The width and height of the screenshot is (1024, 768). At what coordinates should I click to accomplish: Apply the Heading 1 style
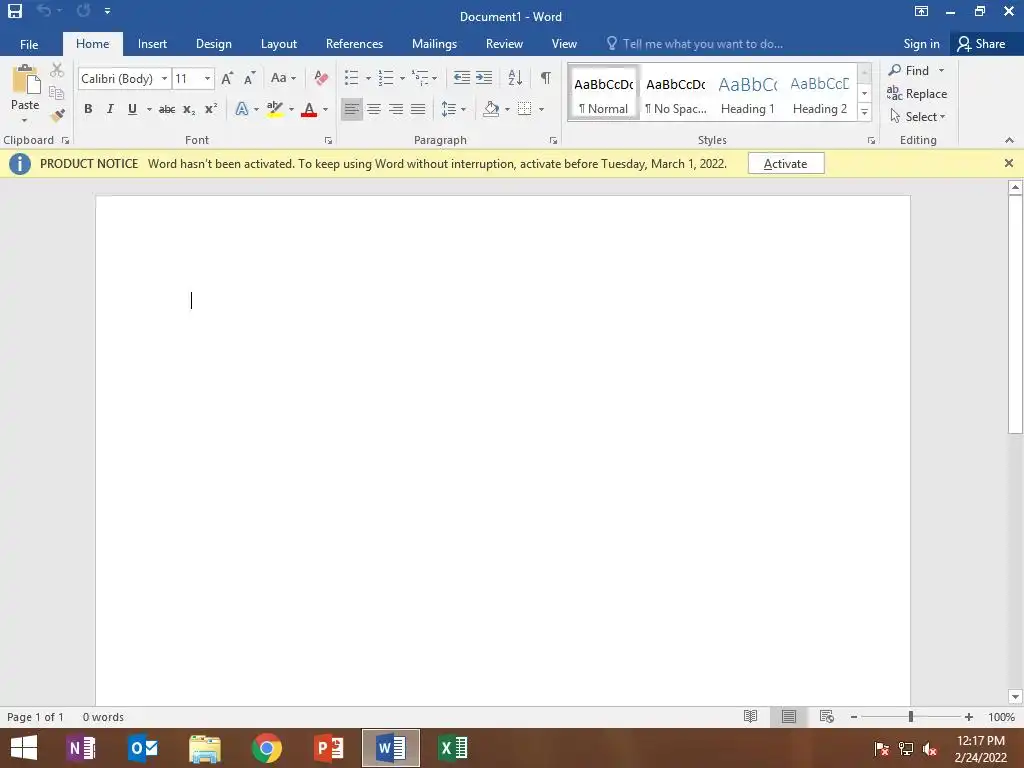(748, 93)
